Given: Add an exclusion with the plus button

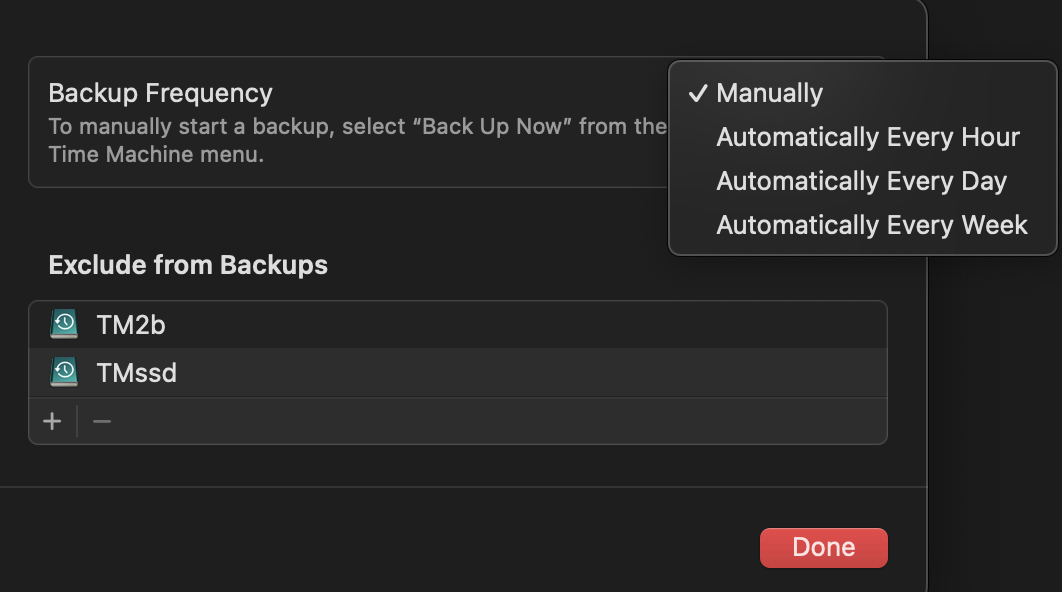Looking at the screenshot, I should click(52, 421).
